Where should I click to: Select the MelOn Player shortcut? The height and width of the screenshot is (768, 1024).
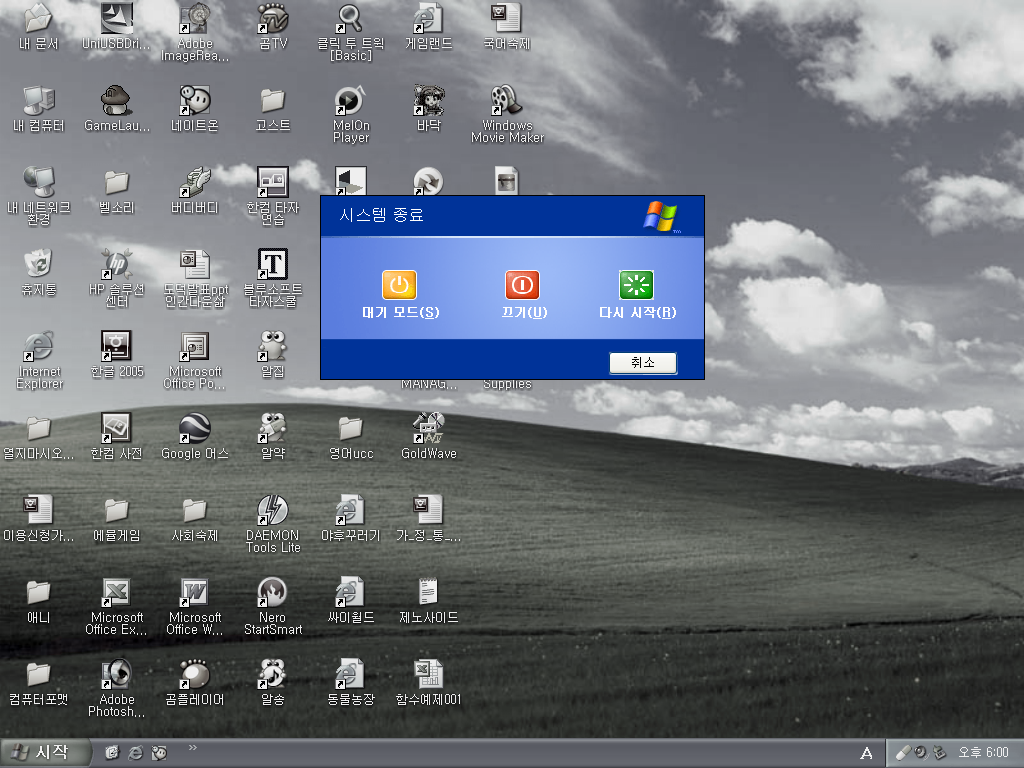(351, 115)
